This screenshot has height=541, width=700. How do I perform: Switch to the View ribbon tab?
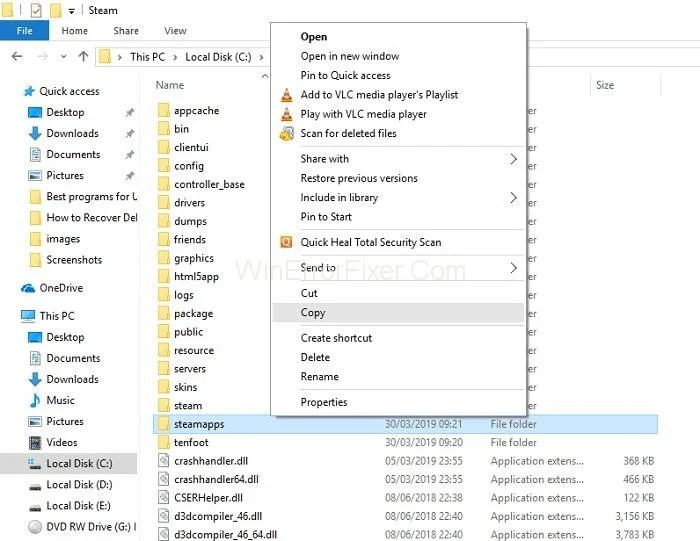175,31
